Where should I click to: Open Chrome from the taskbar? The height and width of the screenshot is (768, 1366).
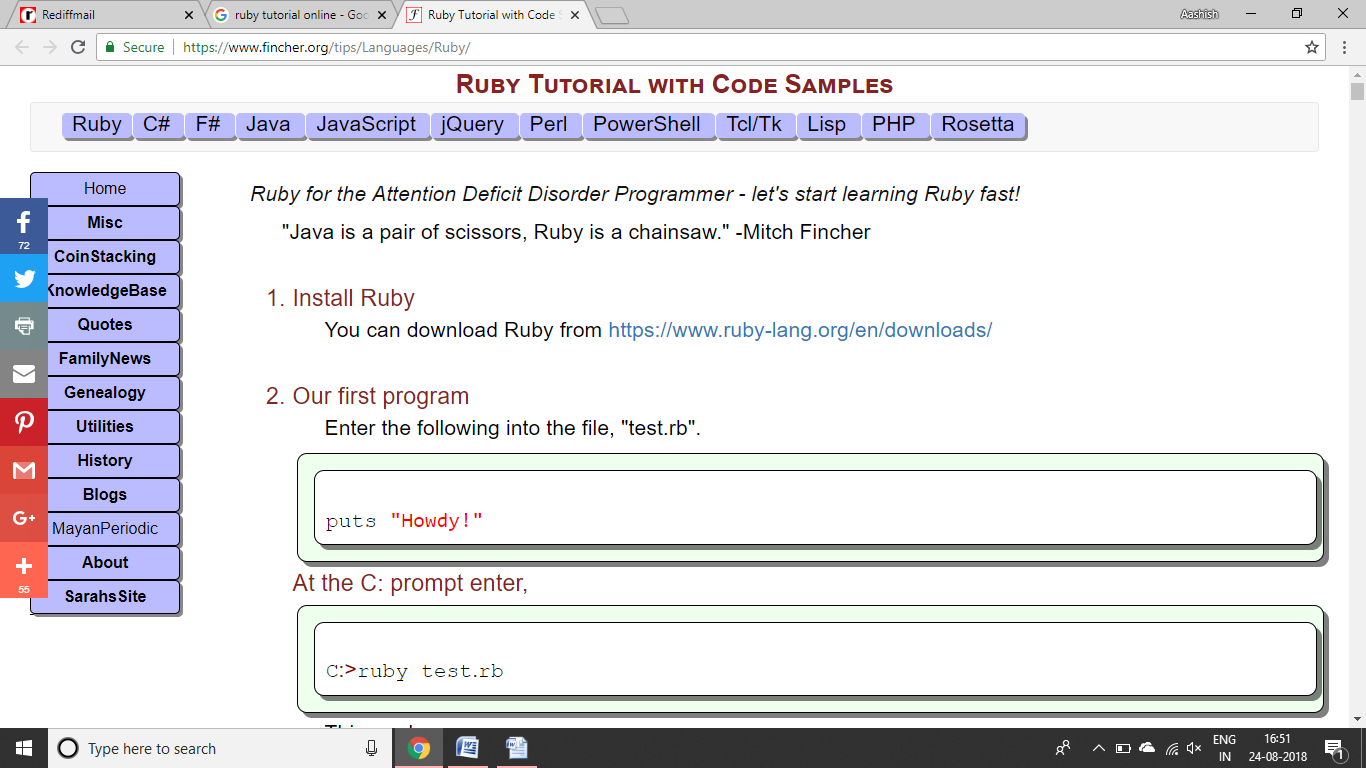pyautogui.click(x=418, y=748)
